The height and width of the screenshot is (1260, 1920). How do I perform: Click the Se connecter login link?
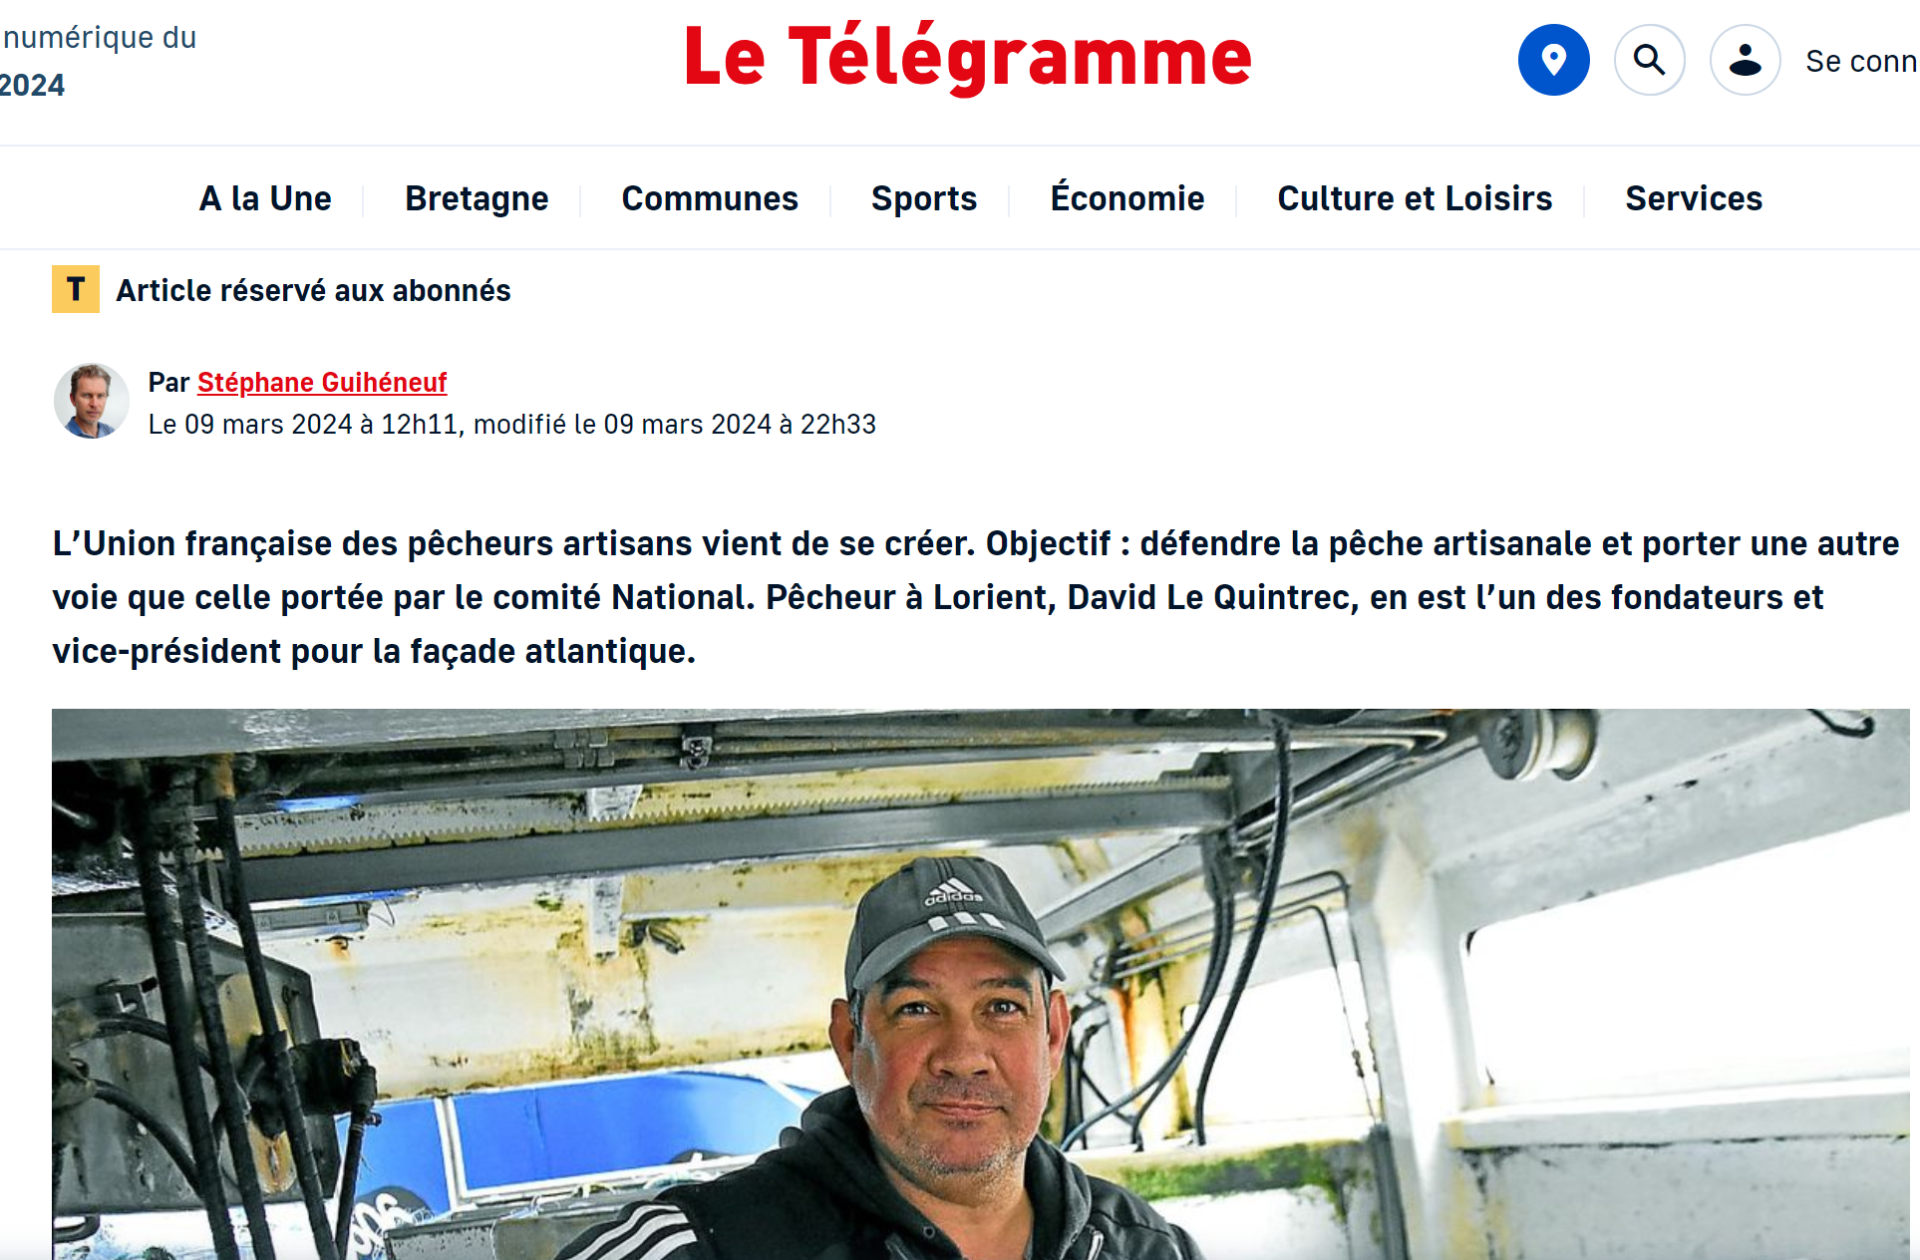(x=1862, y=61)
